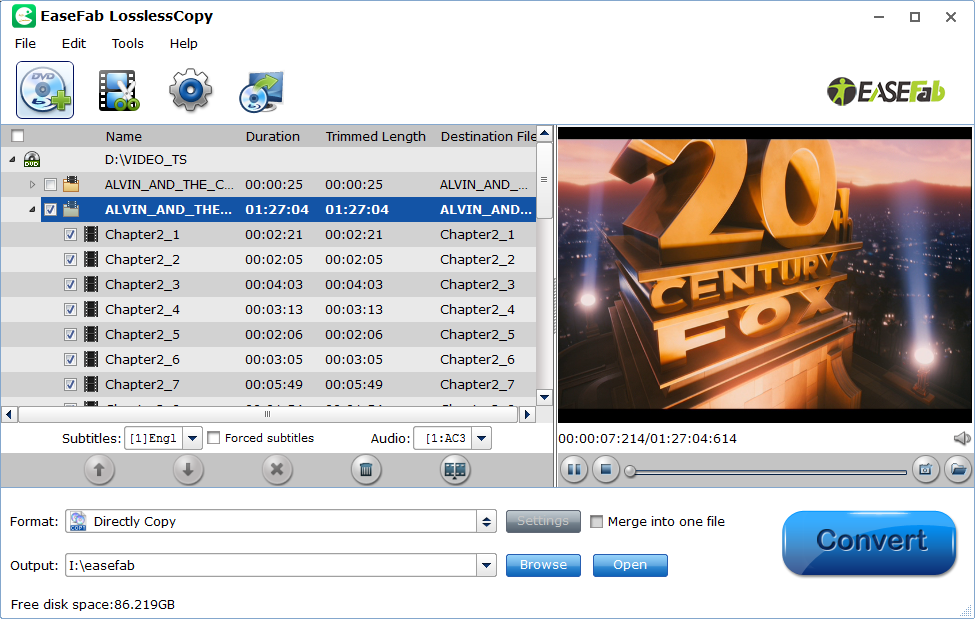The width and height of the screenshot is (975, 619).
Task: Click the Output path field I:\easefab
Action: (x=272, y=565)
